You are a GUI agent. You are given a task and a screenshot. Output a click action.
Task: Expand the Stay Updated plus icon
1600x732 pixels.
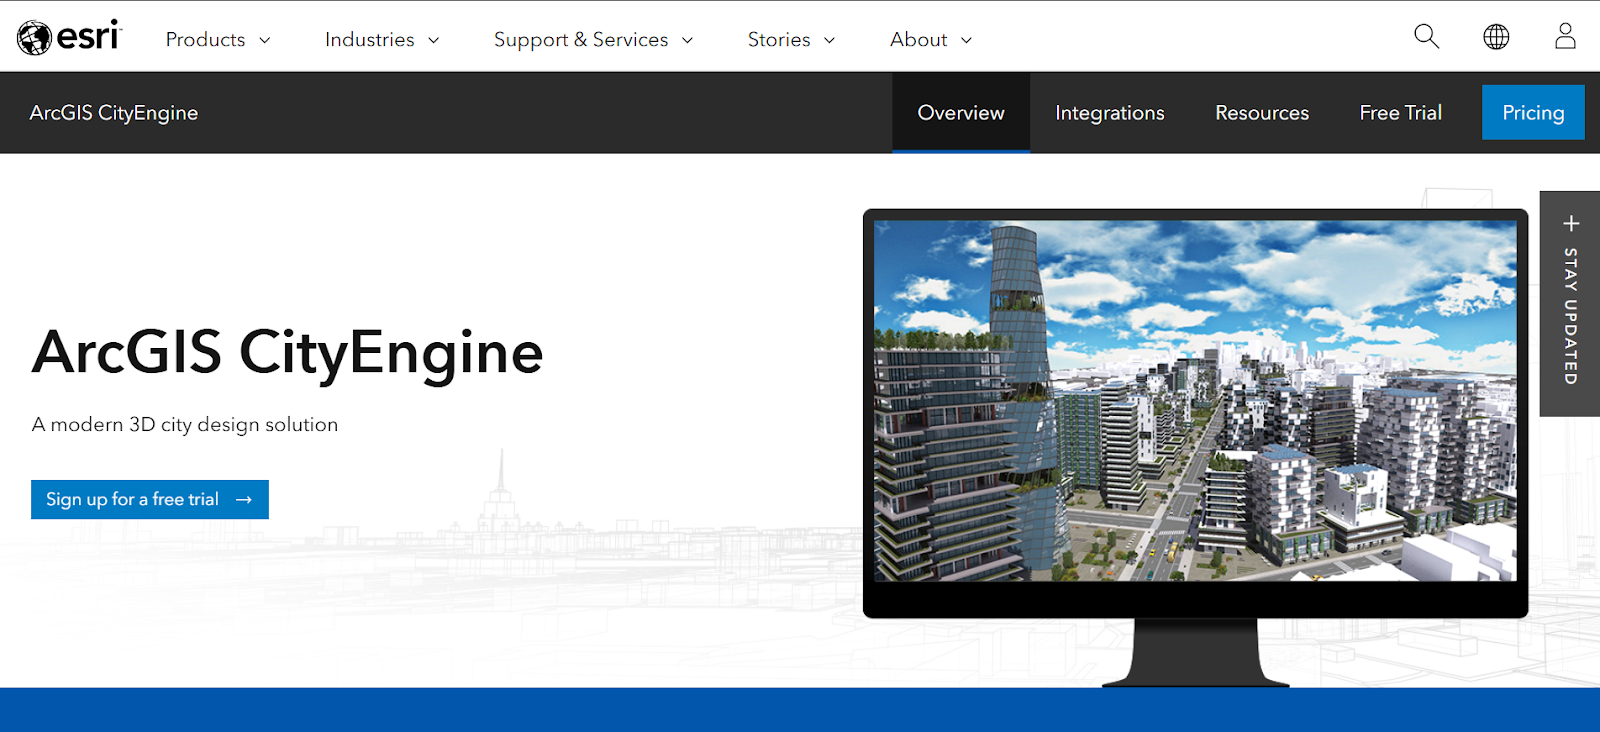point(1571,223)
